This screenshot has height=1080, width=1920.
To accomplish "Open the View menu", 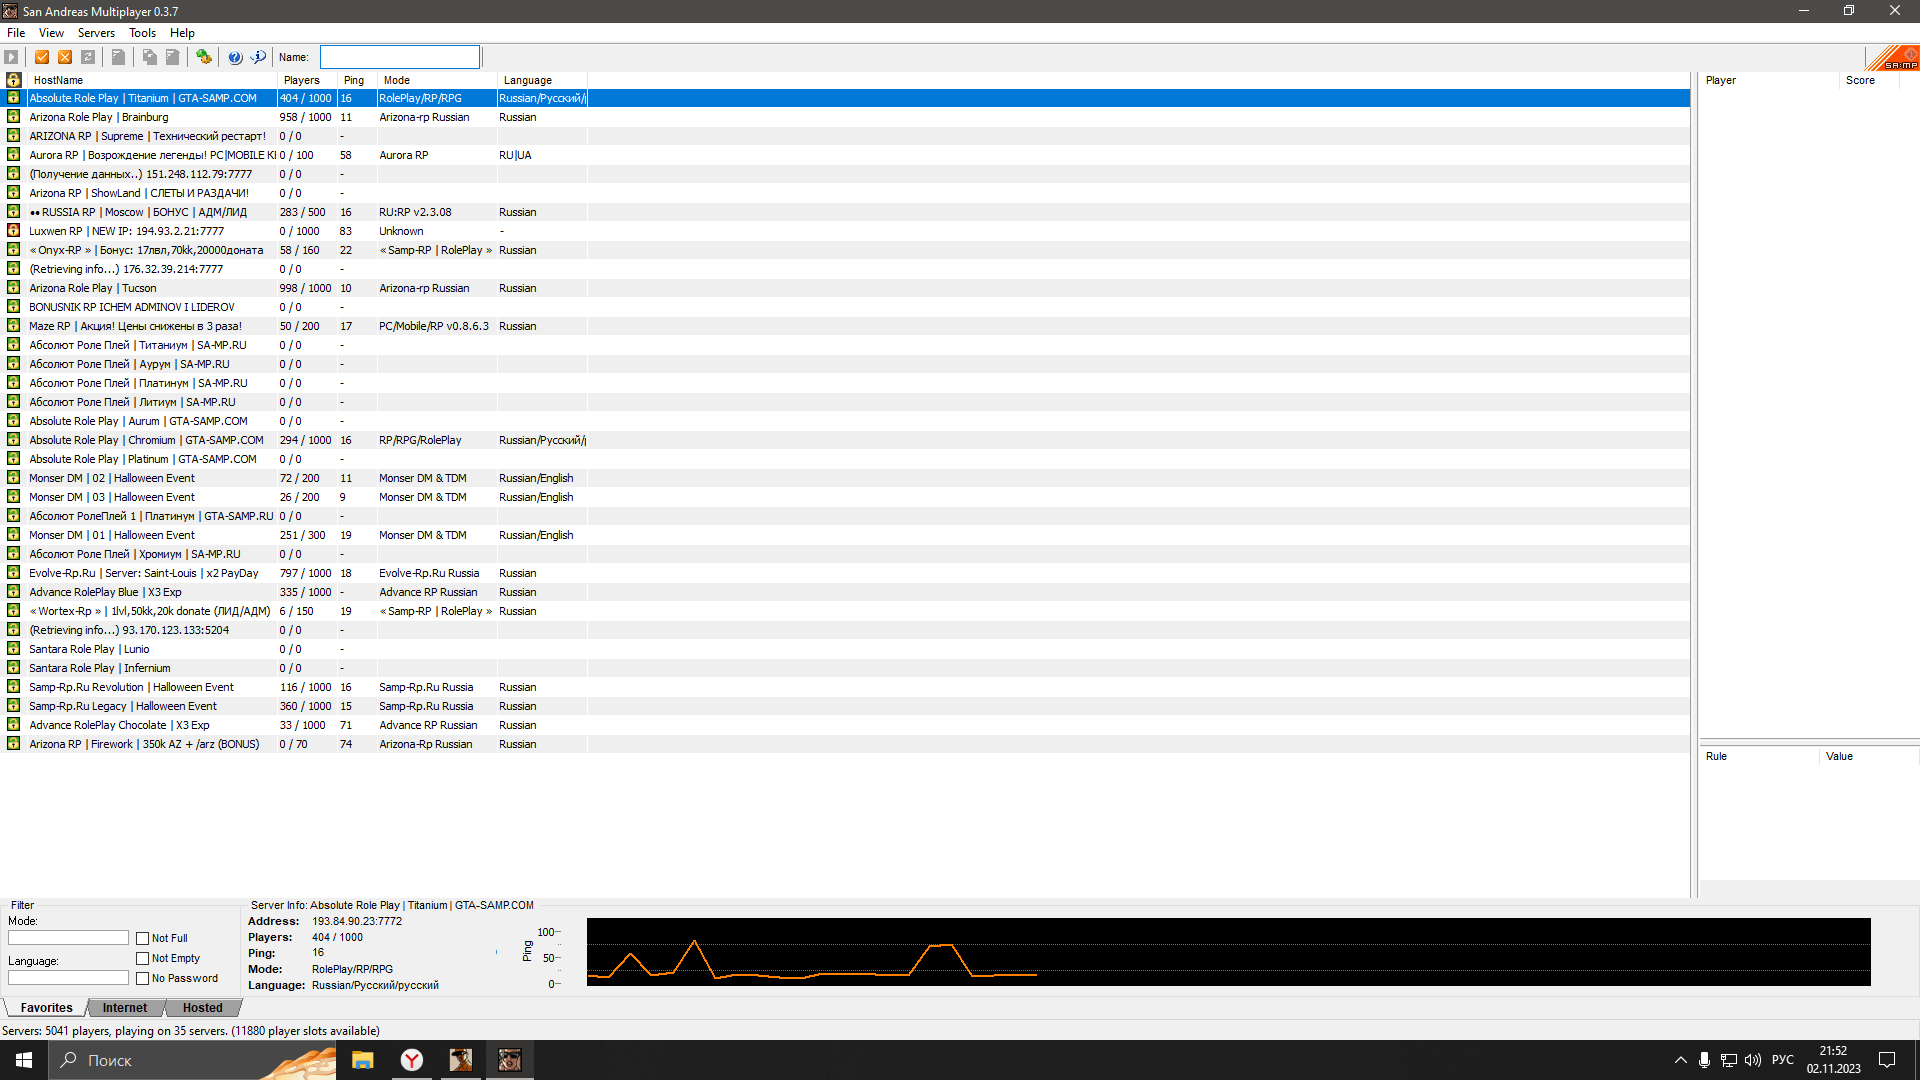I will (51, 33).
